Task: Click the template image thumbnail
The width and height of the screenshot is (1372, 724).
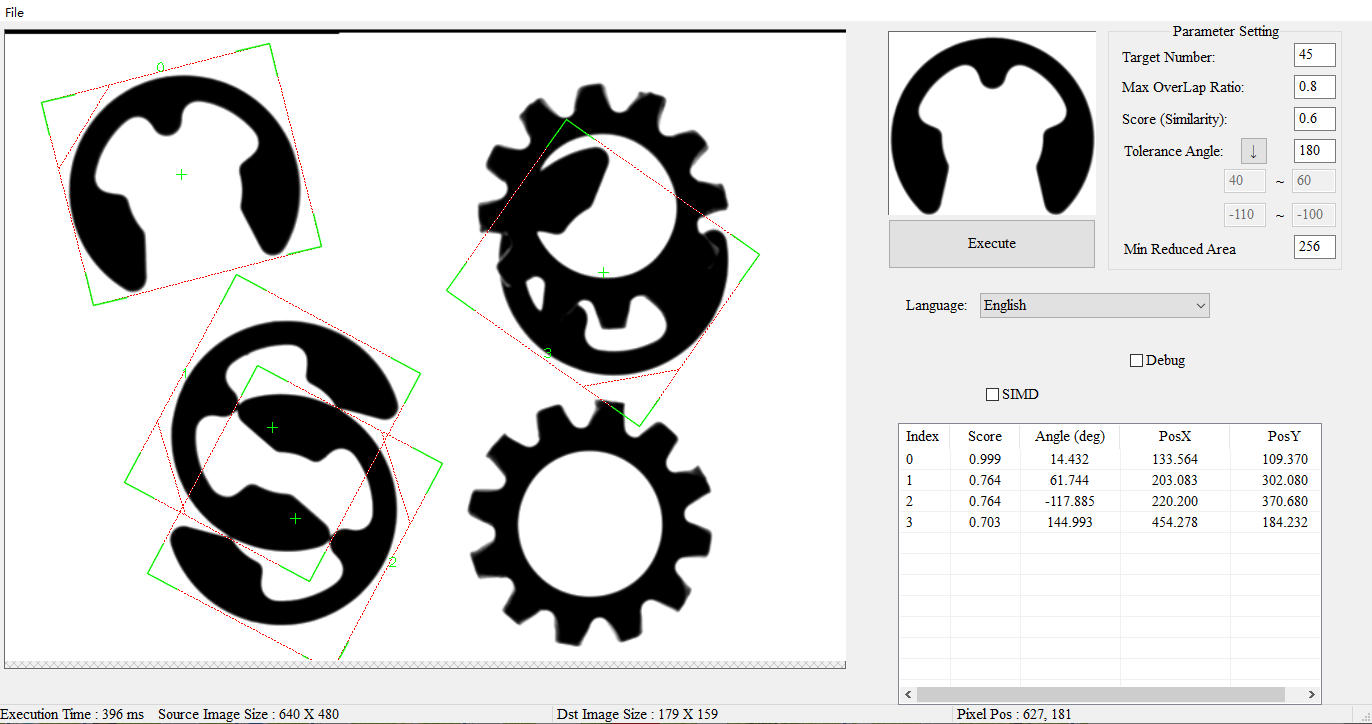Action: coord(992,123)
